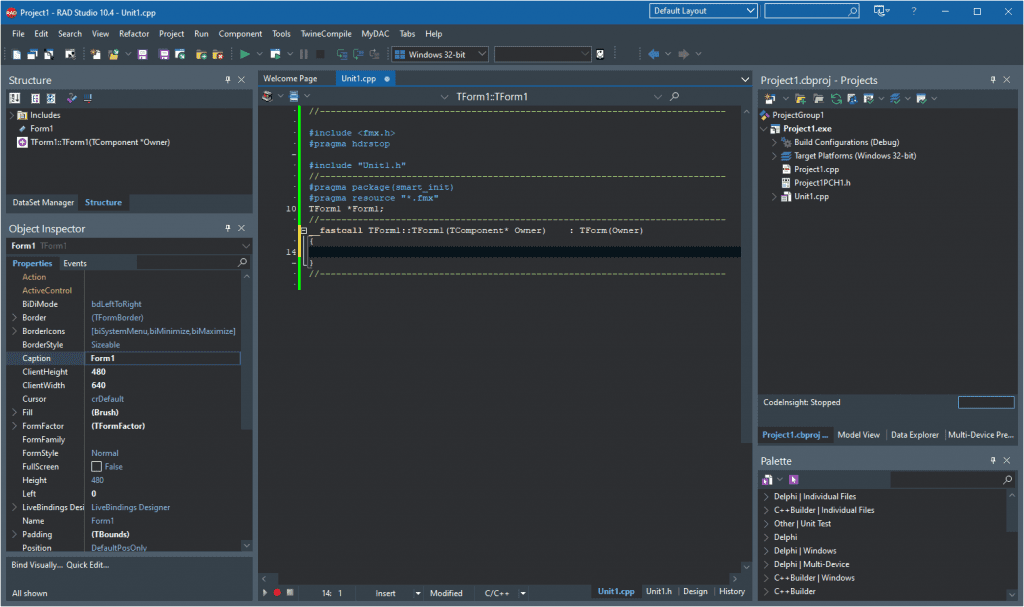Expand the Delphi | Windows palette category
The height and width of the screenshot is (607, 1024).
point(766,551)
